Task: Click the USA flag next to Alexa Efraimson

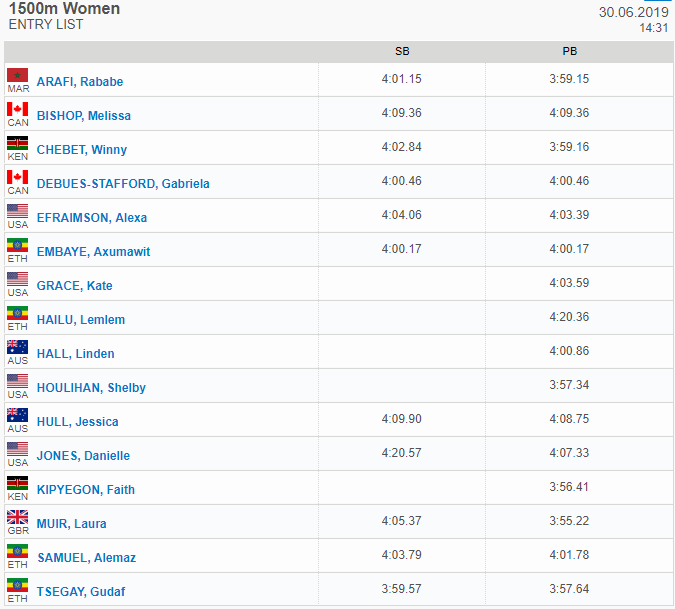Action: [18, 211]
